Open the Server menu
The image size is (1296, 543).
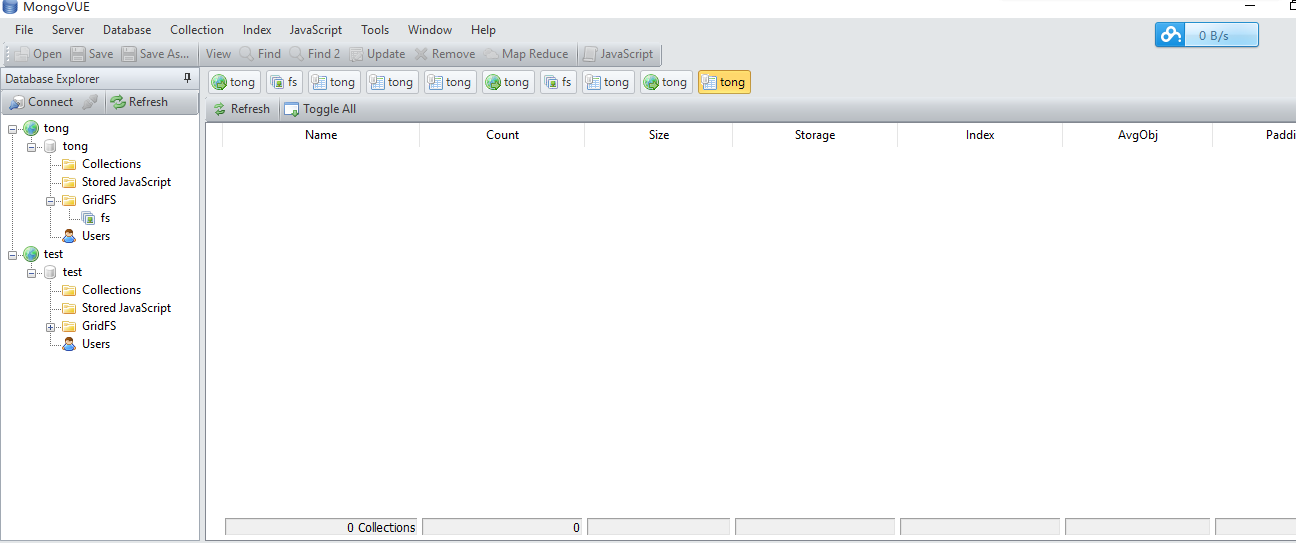tap(68, 30)
